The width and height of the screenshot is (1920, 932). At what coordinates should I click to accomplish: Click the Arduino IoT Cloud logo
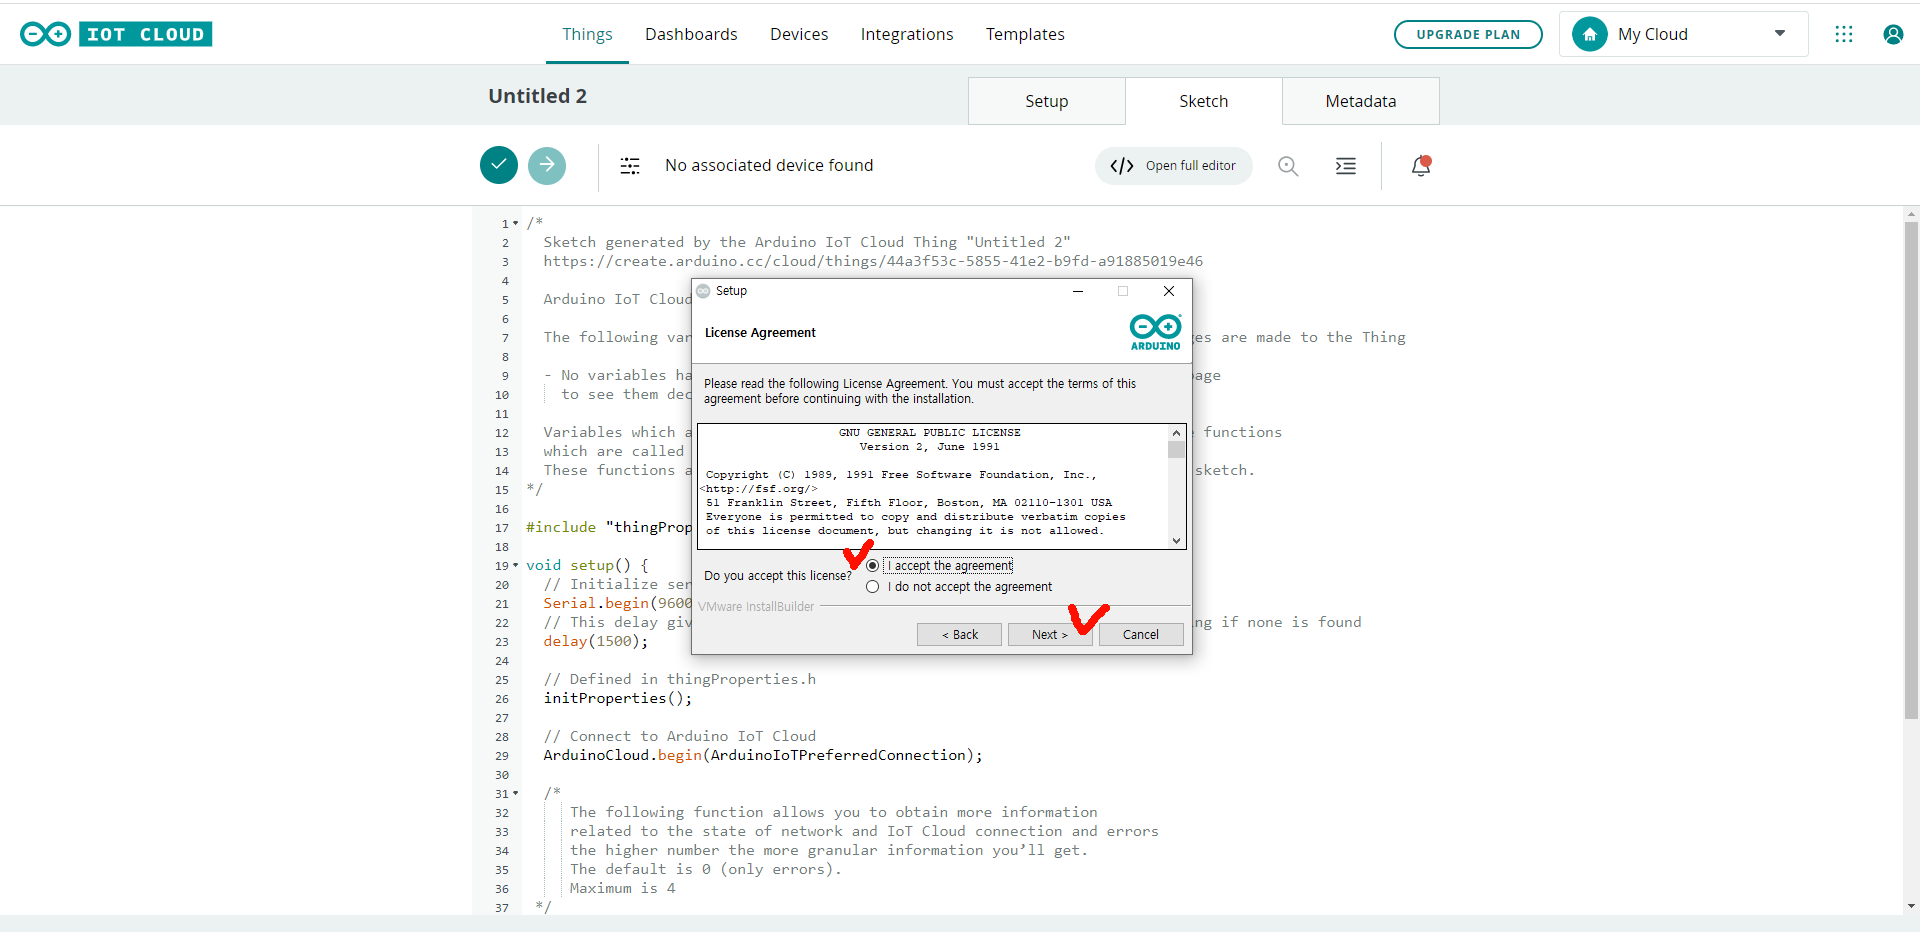(x=116, y=34)
